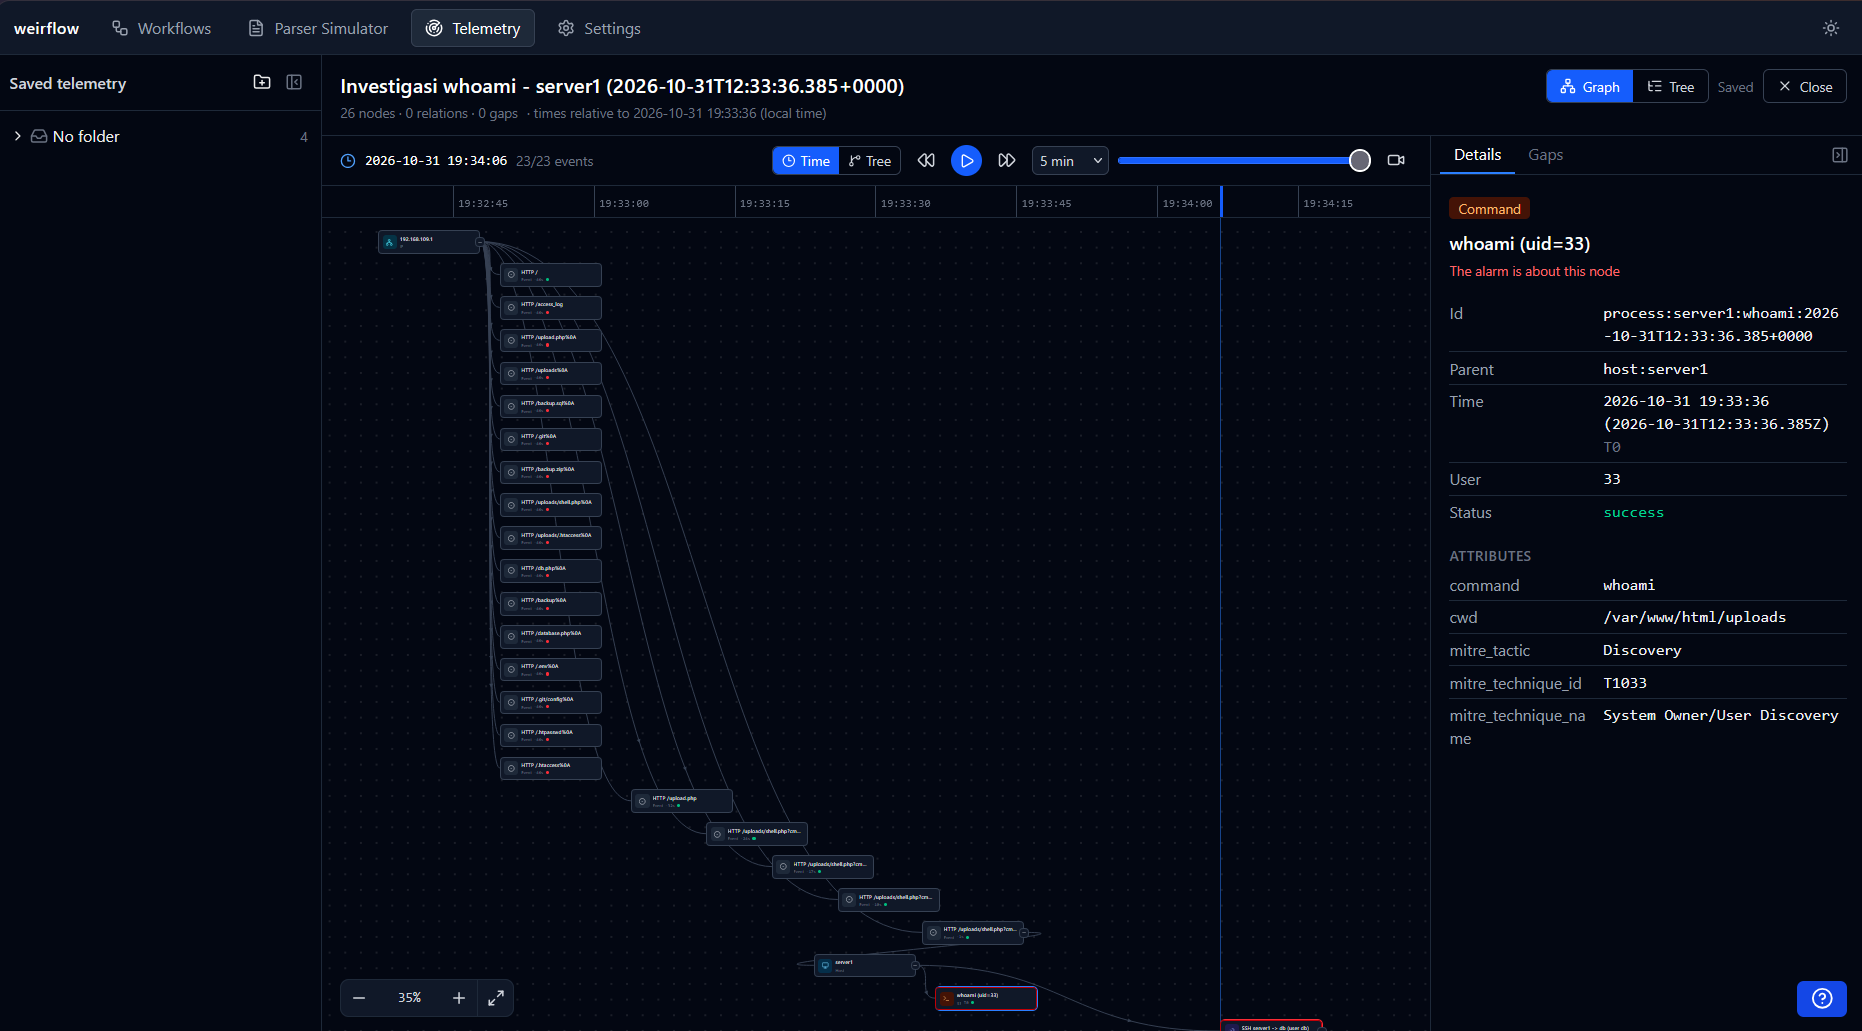Expand the No folder tree item
Screen dimensions: 1862x1031
click(18, 136)
